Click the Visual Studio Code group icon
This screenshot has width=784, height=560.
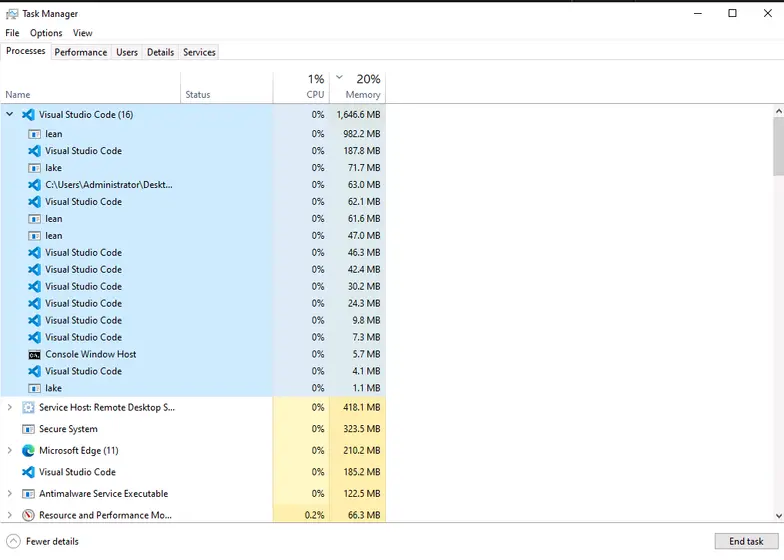point(28,114)
